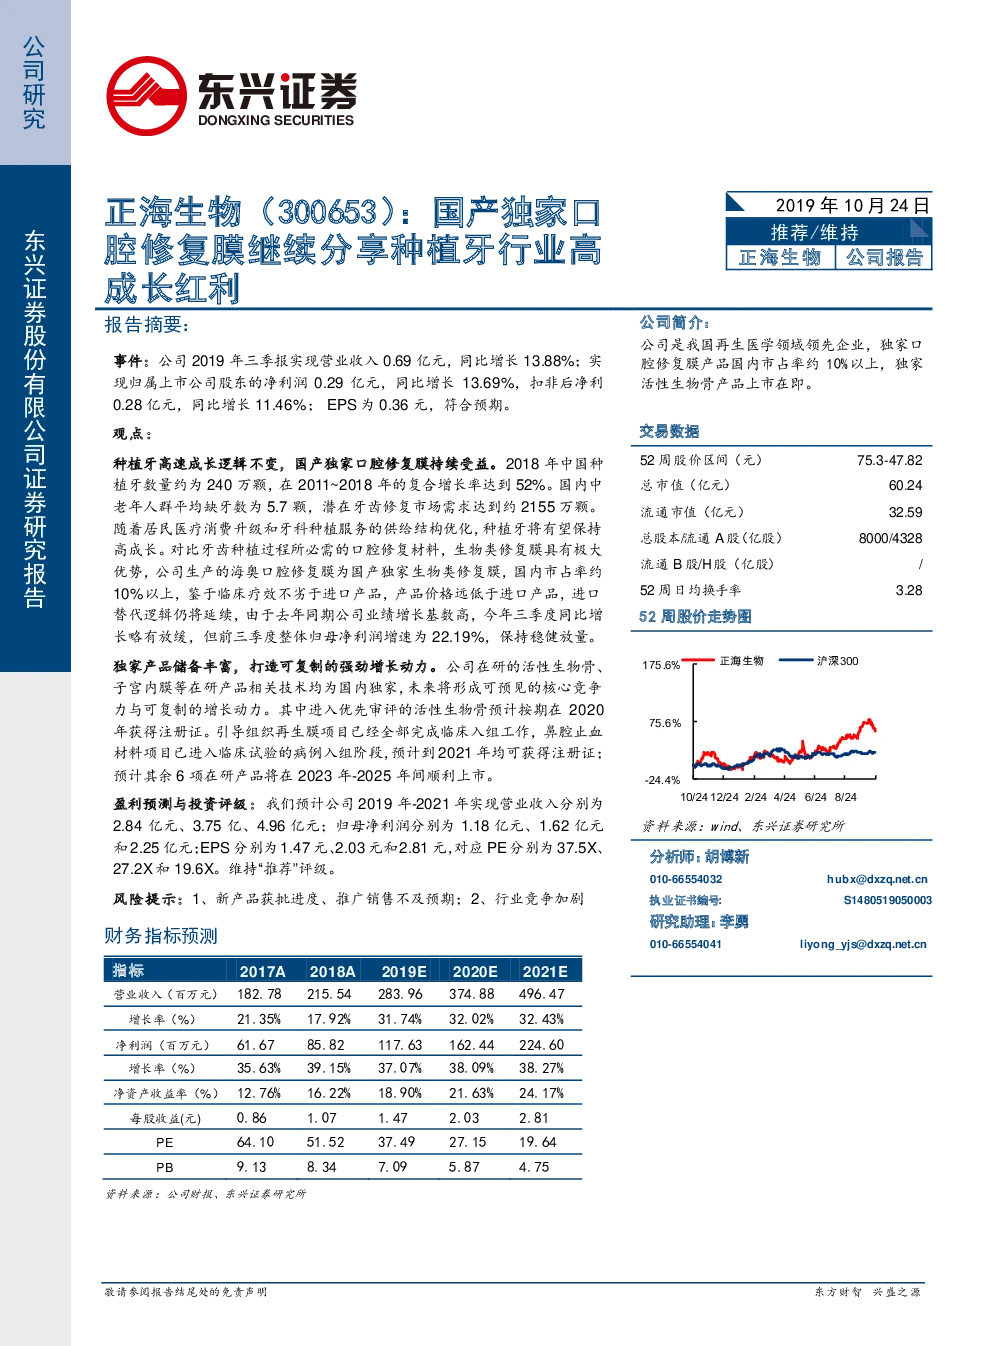This screenshot has height=1346, width=993.
Task: Click the 公司报告 cell in rating box
Action: (x=884, y=257)
